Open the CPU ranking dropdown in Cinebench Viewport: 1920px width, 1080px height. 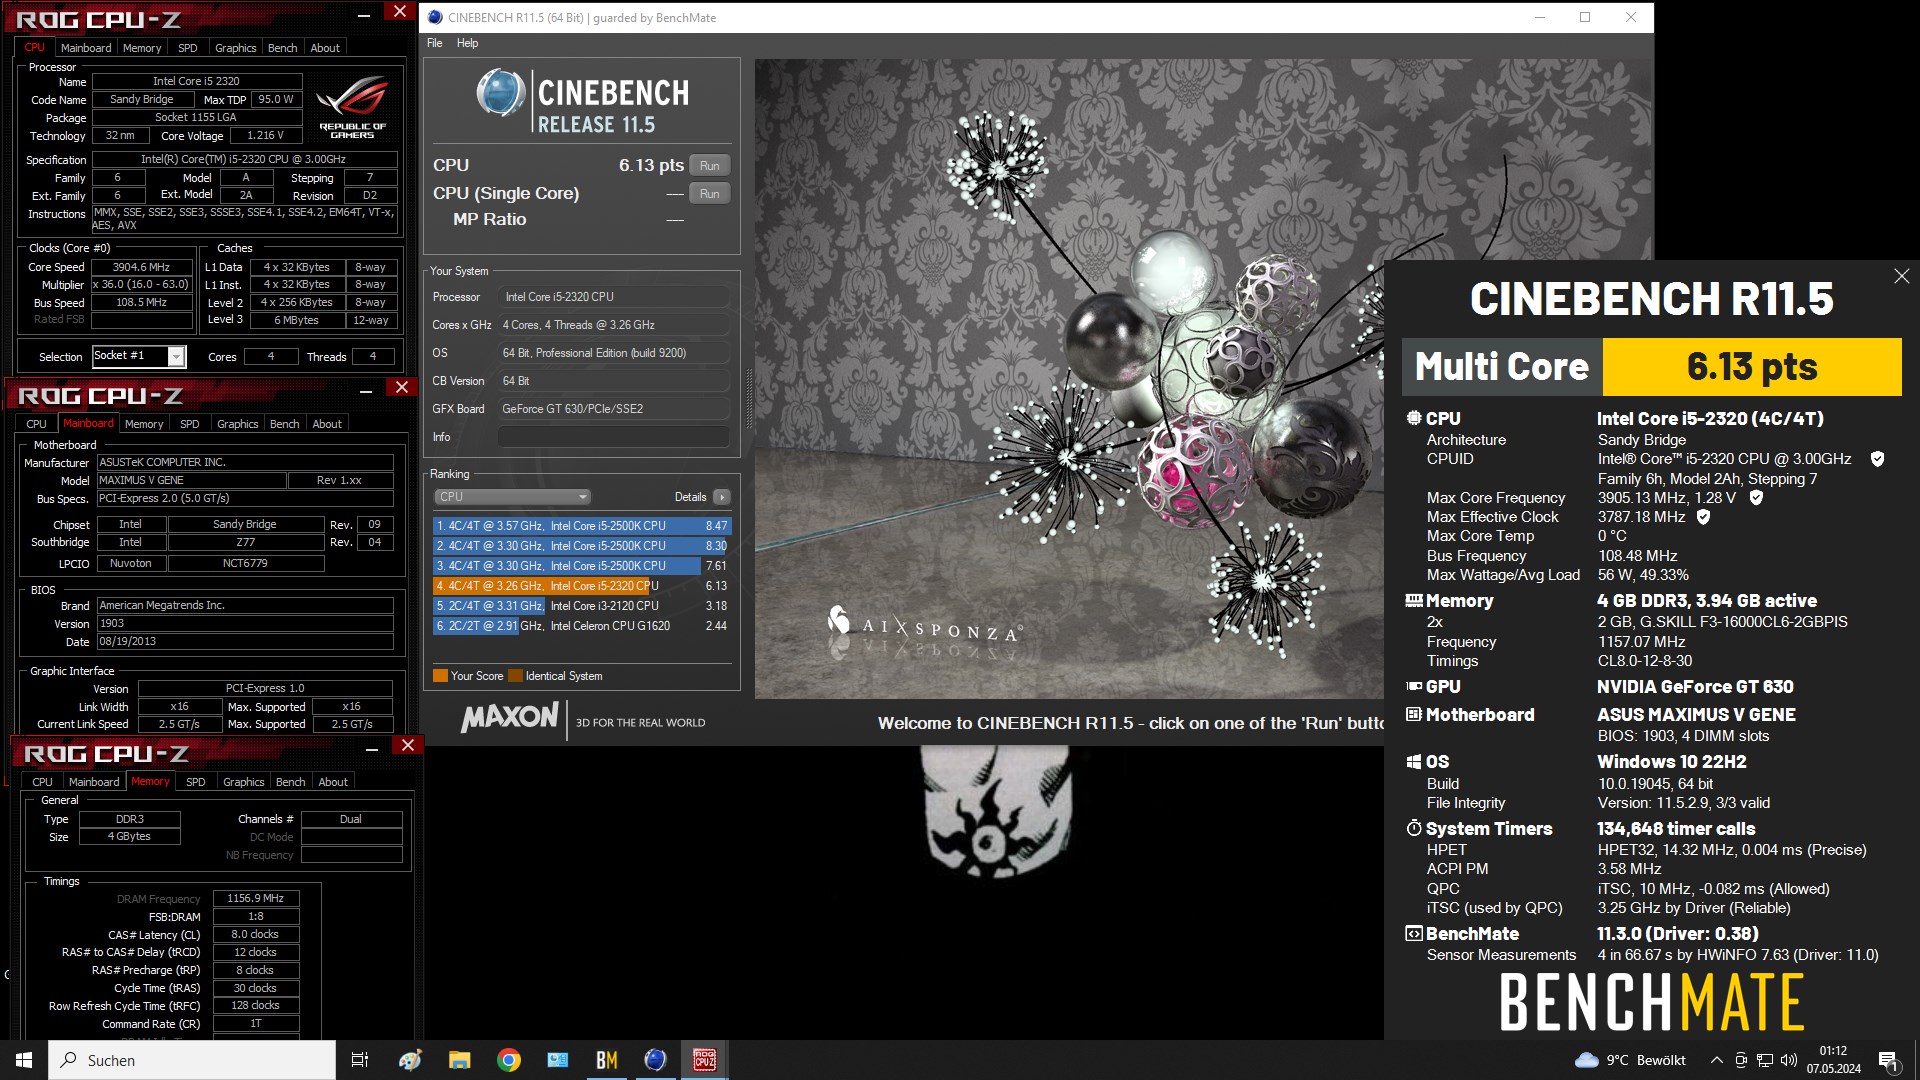tap(512, 497)
